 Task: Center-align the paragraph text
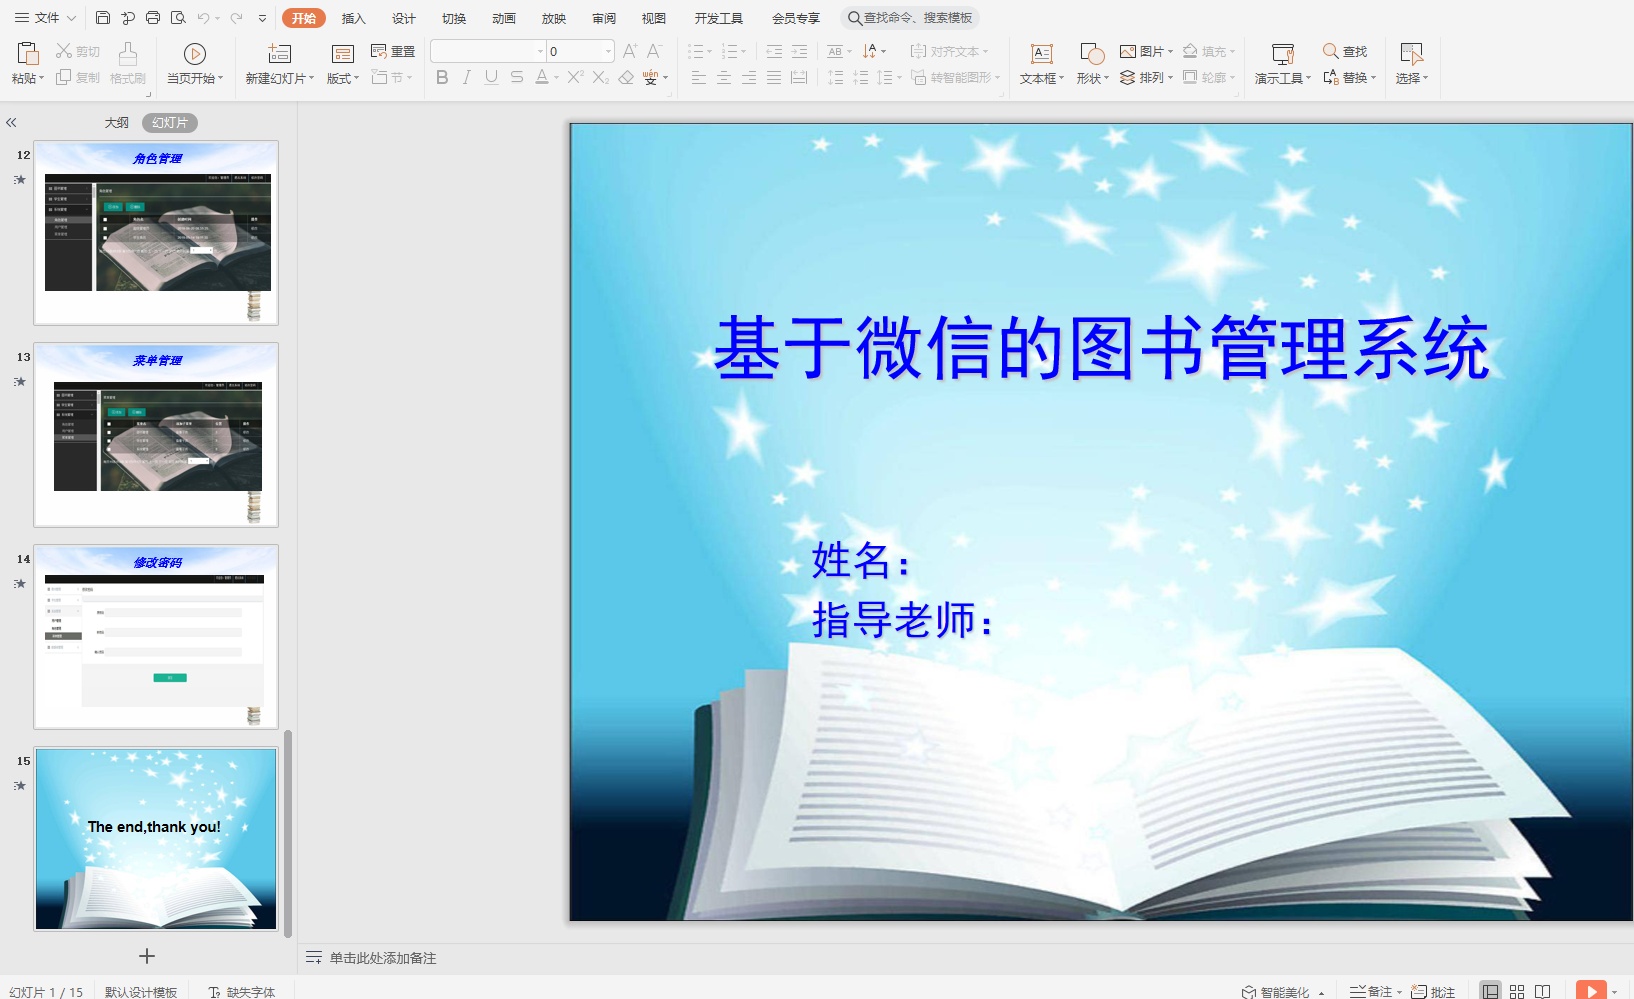pyautogui.click(x=723, y=77)
